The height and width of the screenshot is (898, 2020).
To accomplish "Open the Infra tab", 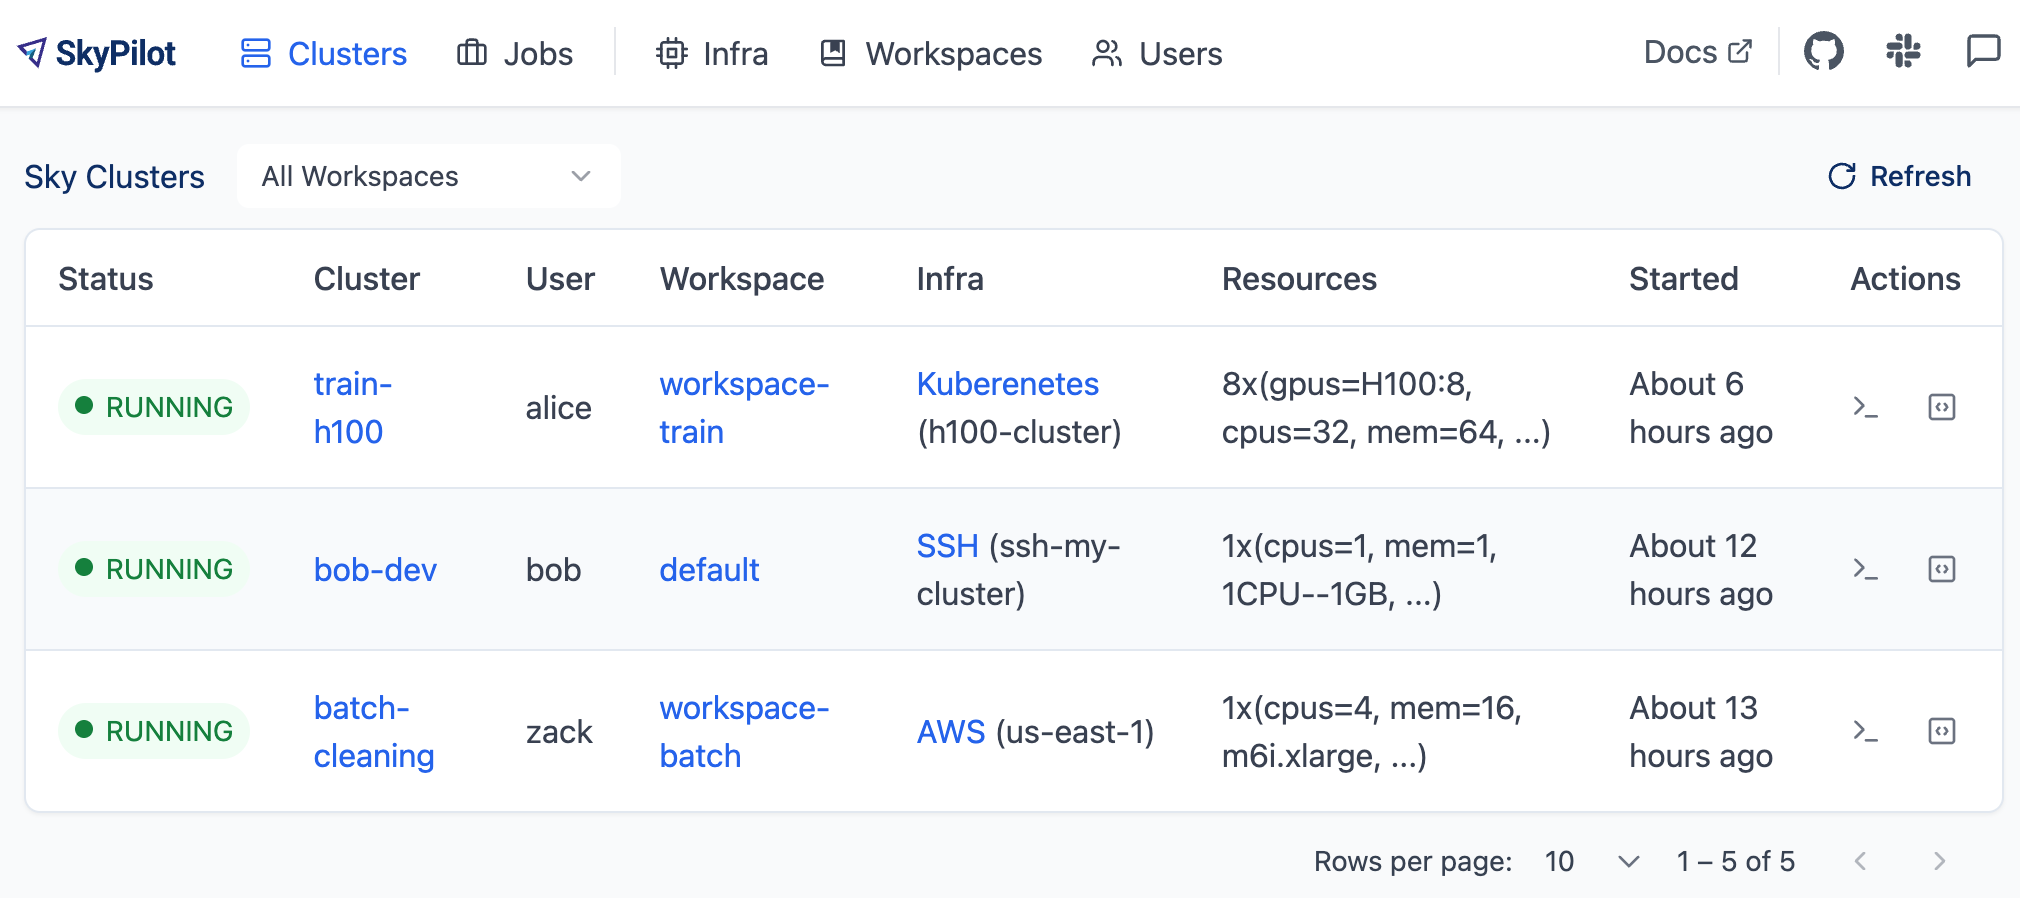I will (712, 53).
